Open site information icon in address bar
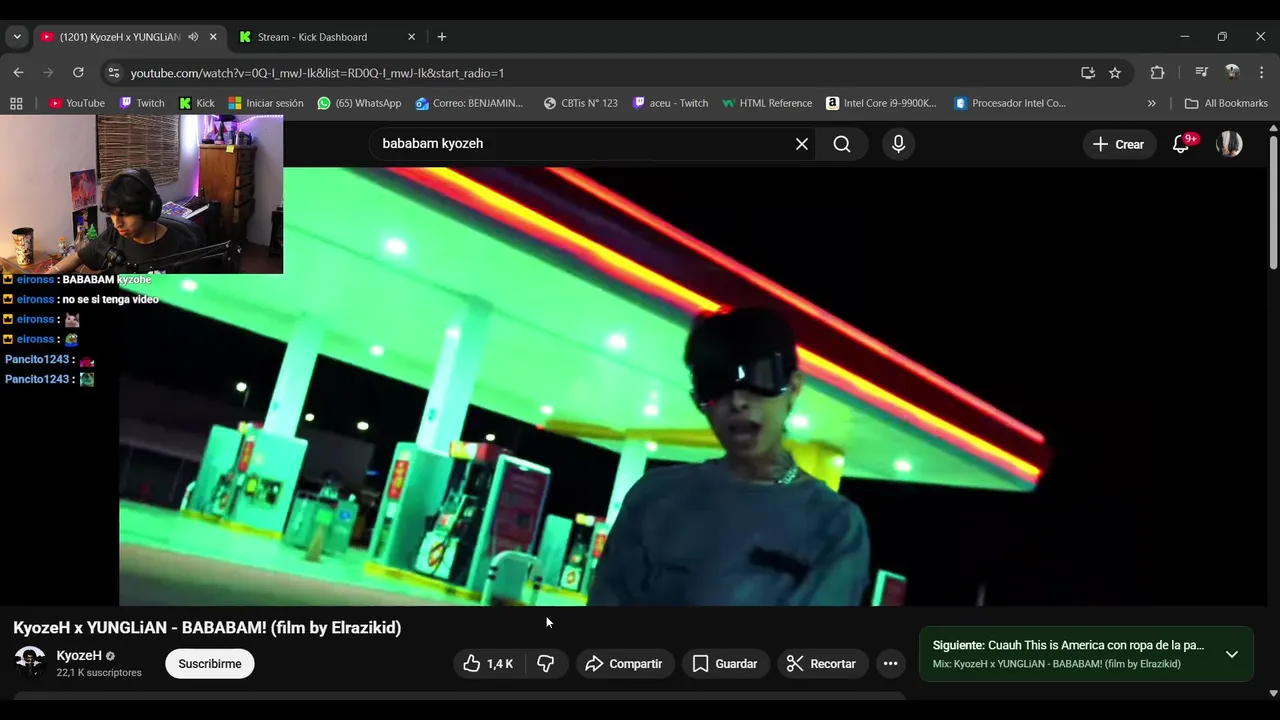1280x720 pixels. point(114,72)
